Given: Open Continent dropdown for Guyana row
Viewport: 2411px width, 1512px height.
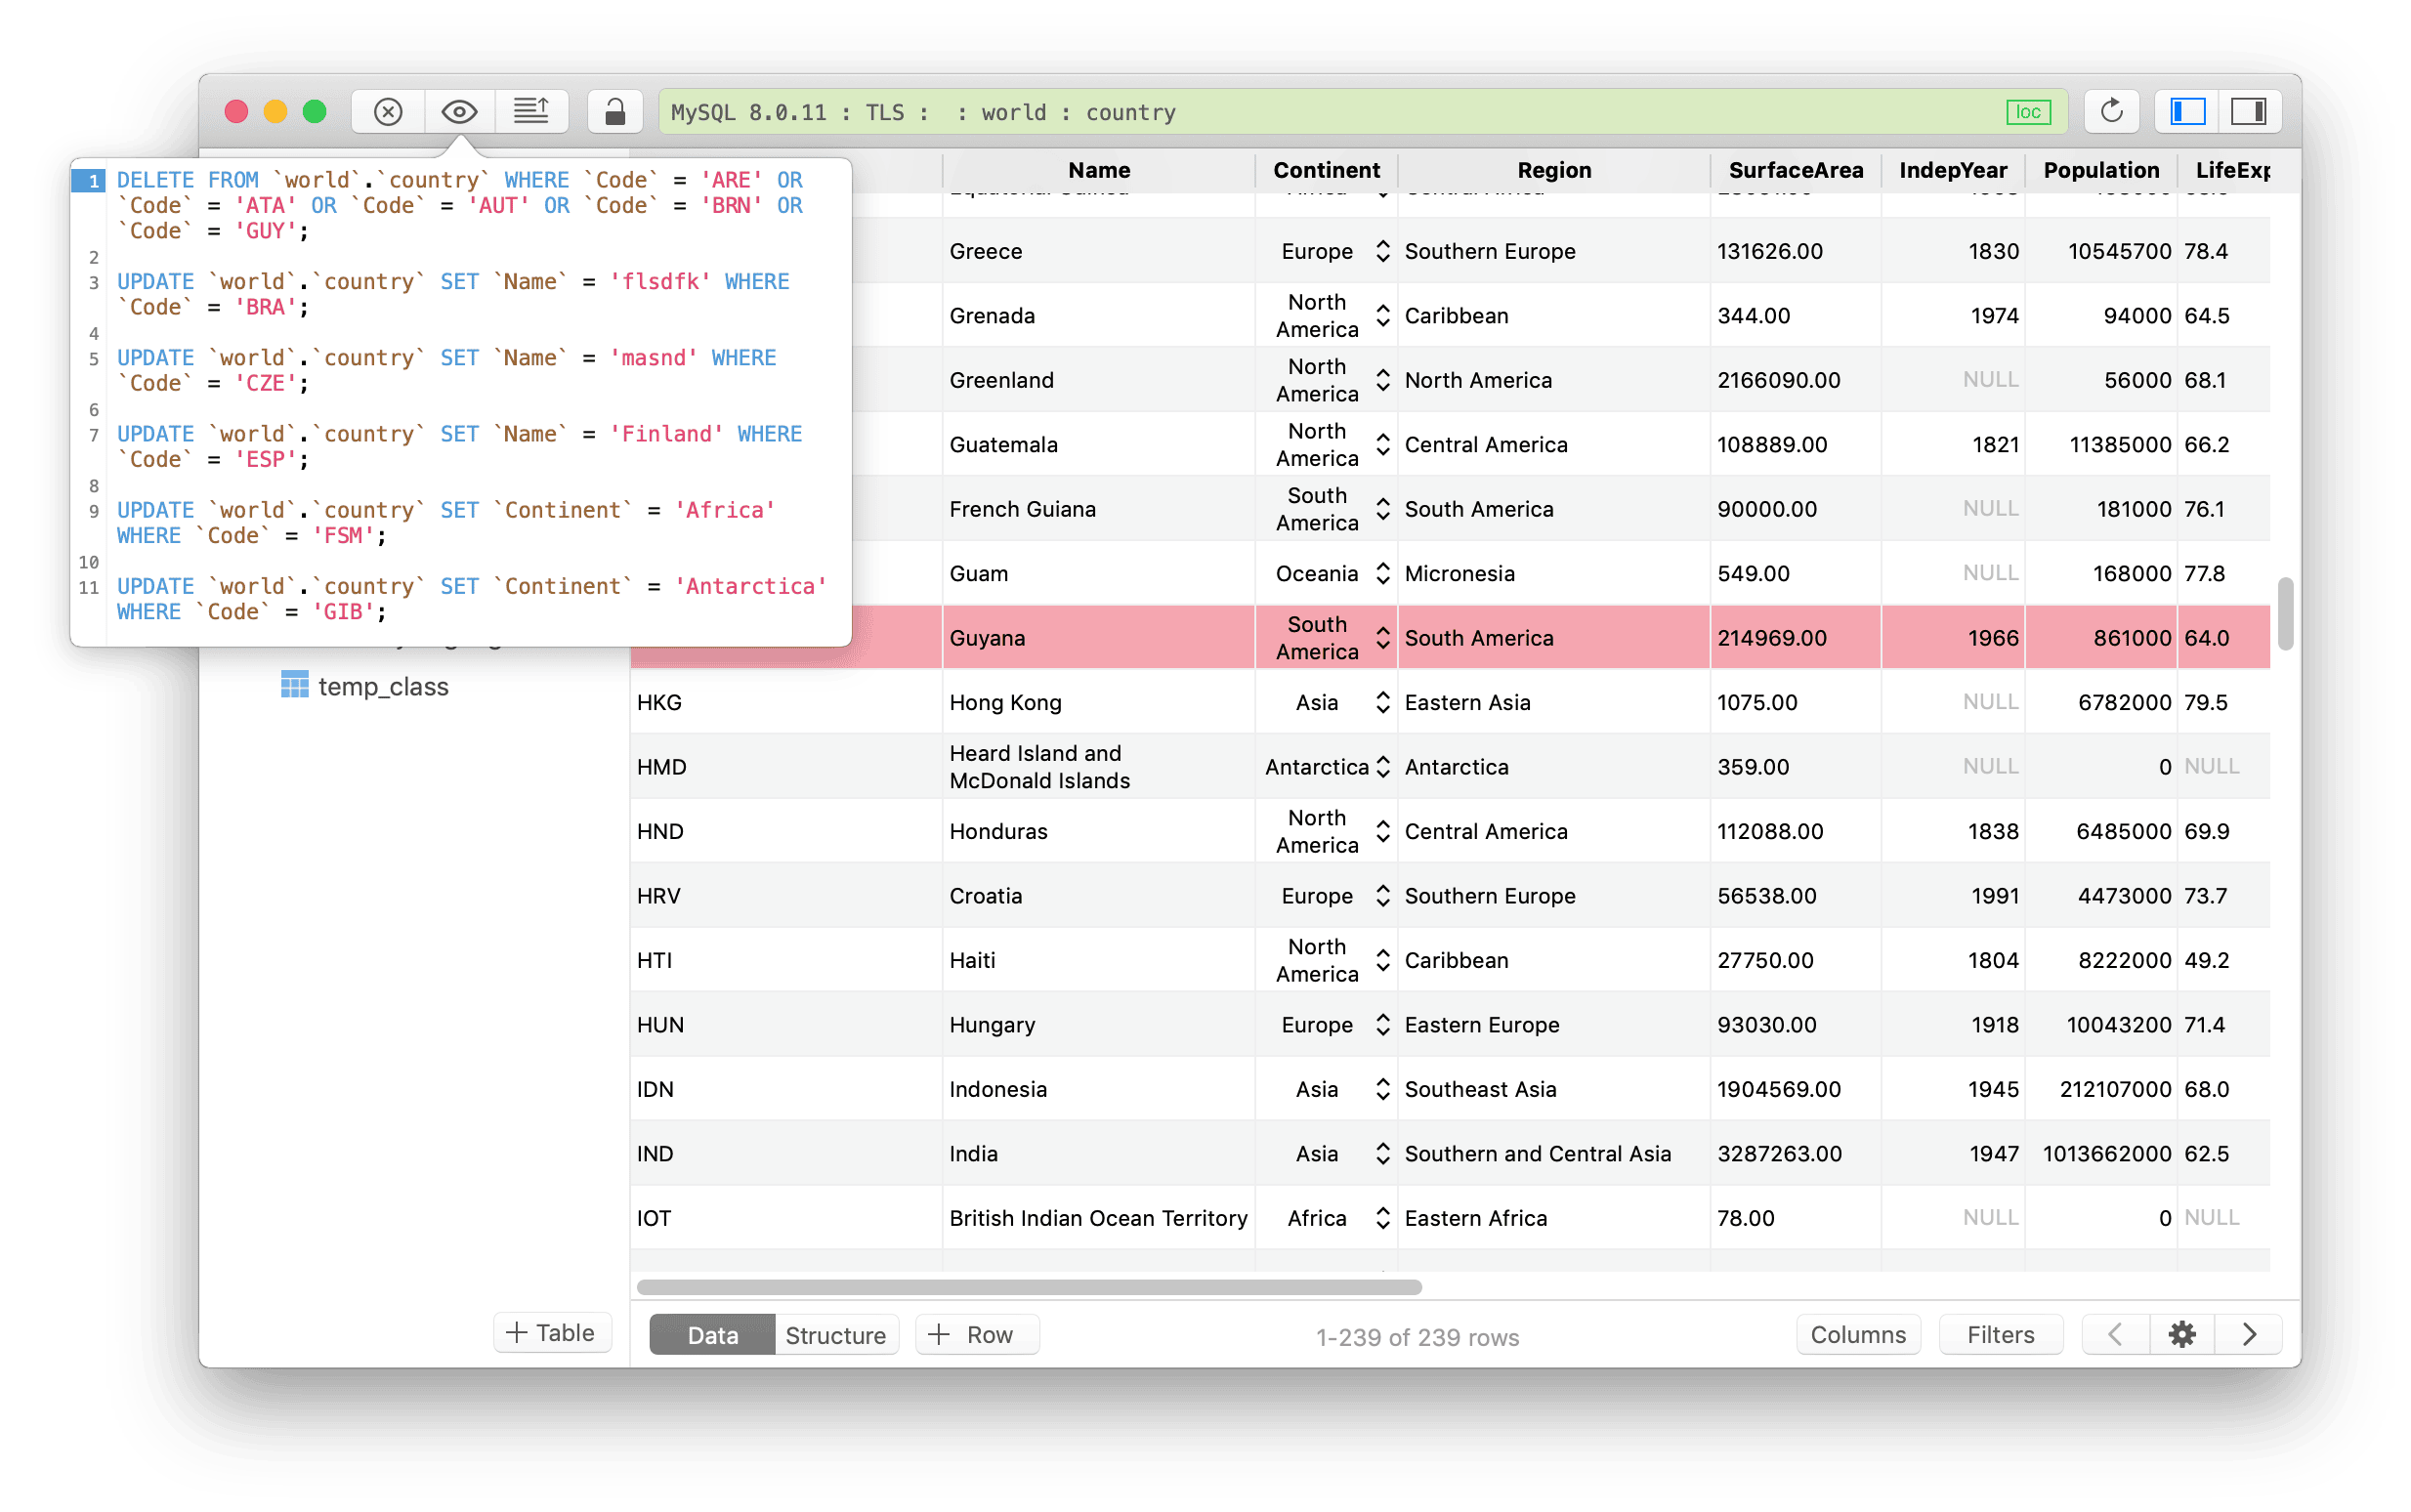Looking at the screenshot, I should point(1382,638).
